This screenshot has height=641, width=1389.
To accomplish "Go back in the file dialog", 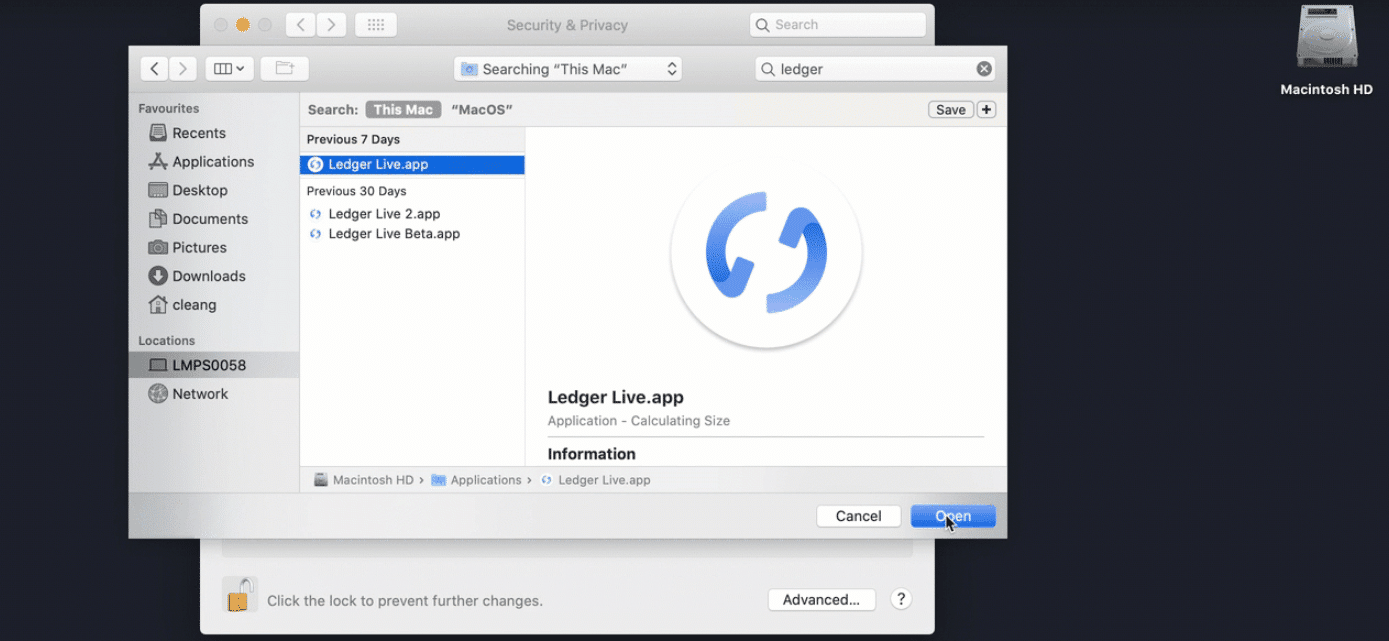I will [154, 69].
